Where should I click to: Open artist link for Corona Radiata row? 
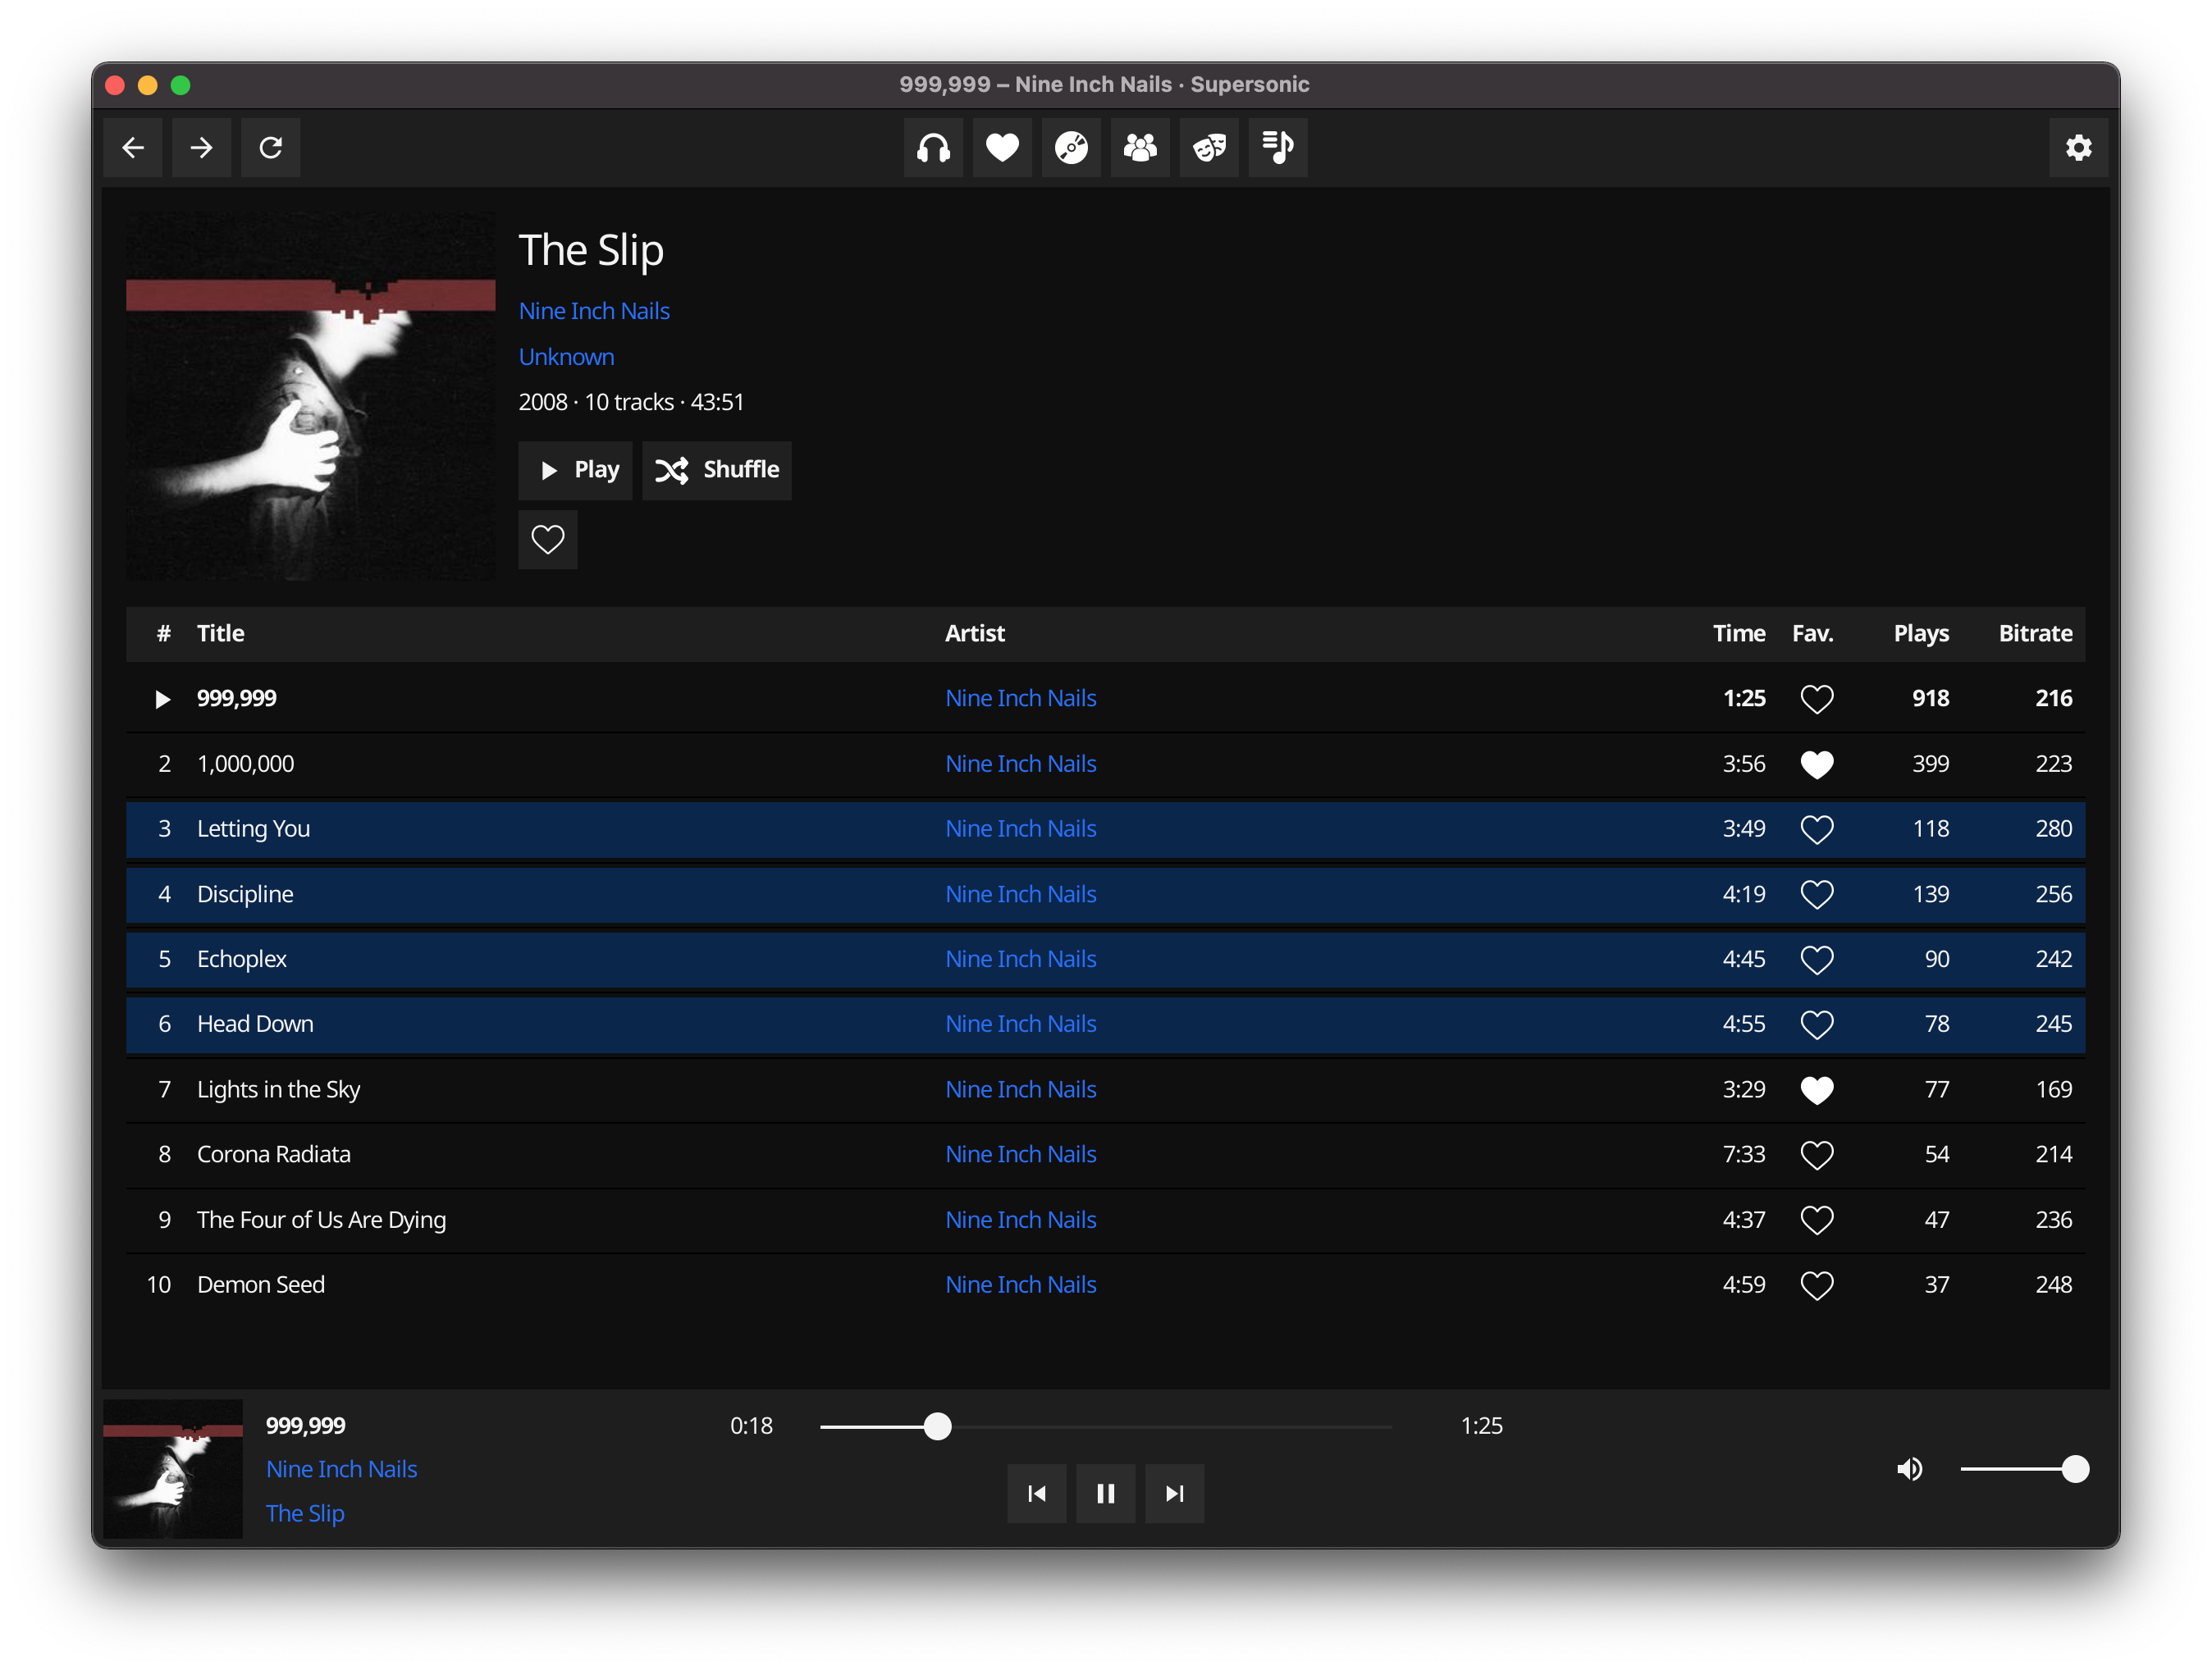click(1021, 1155)
